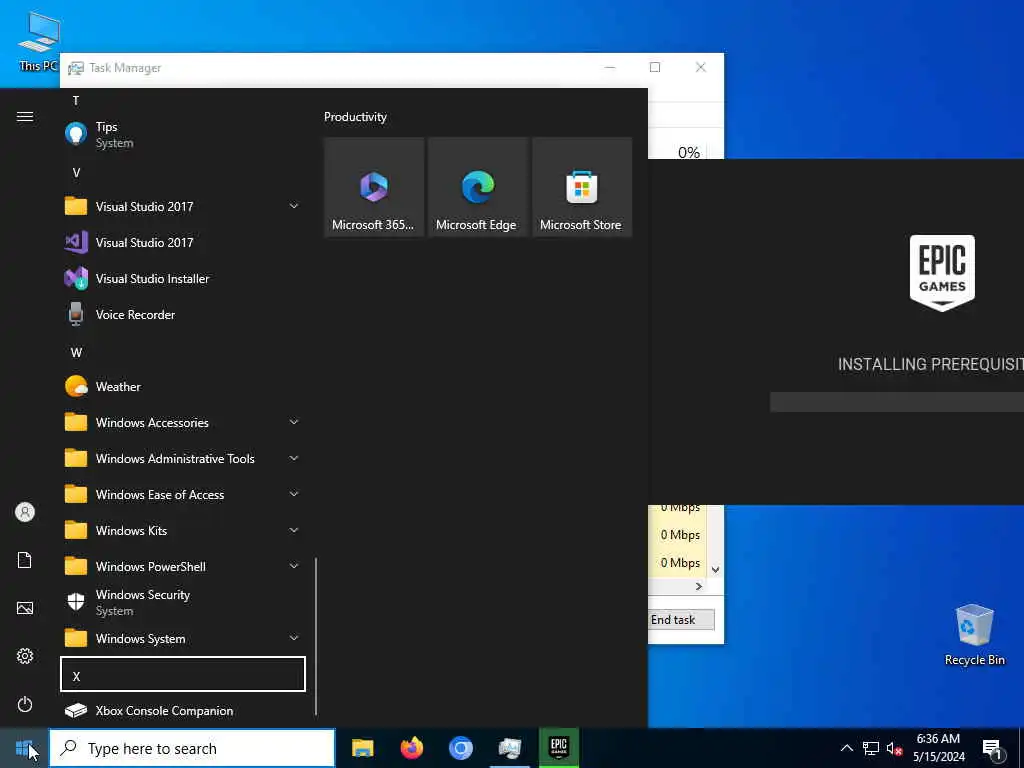Show hidden system tray icons
This screenshot has width=1024, height=768.
pos(846,748)
